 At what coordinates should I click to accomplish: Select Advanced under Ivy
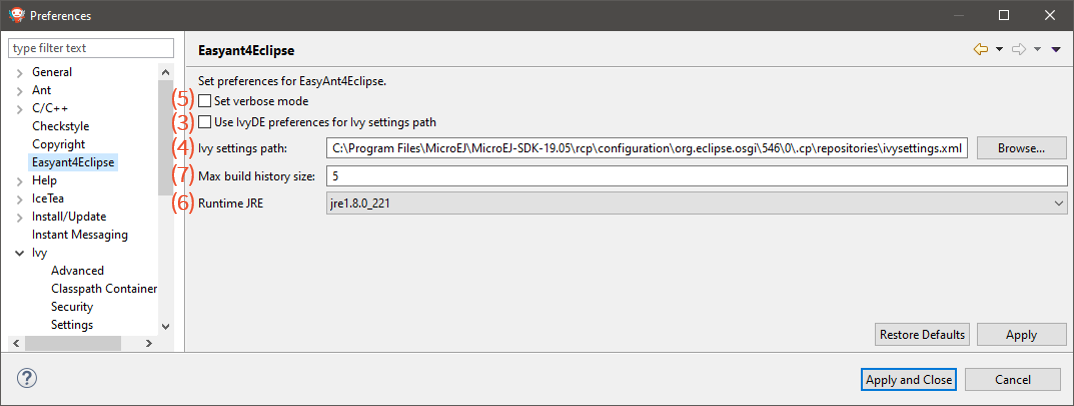77,271
